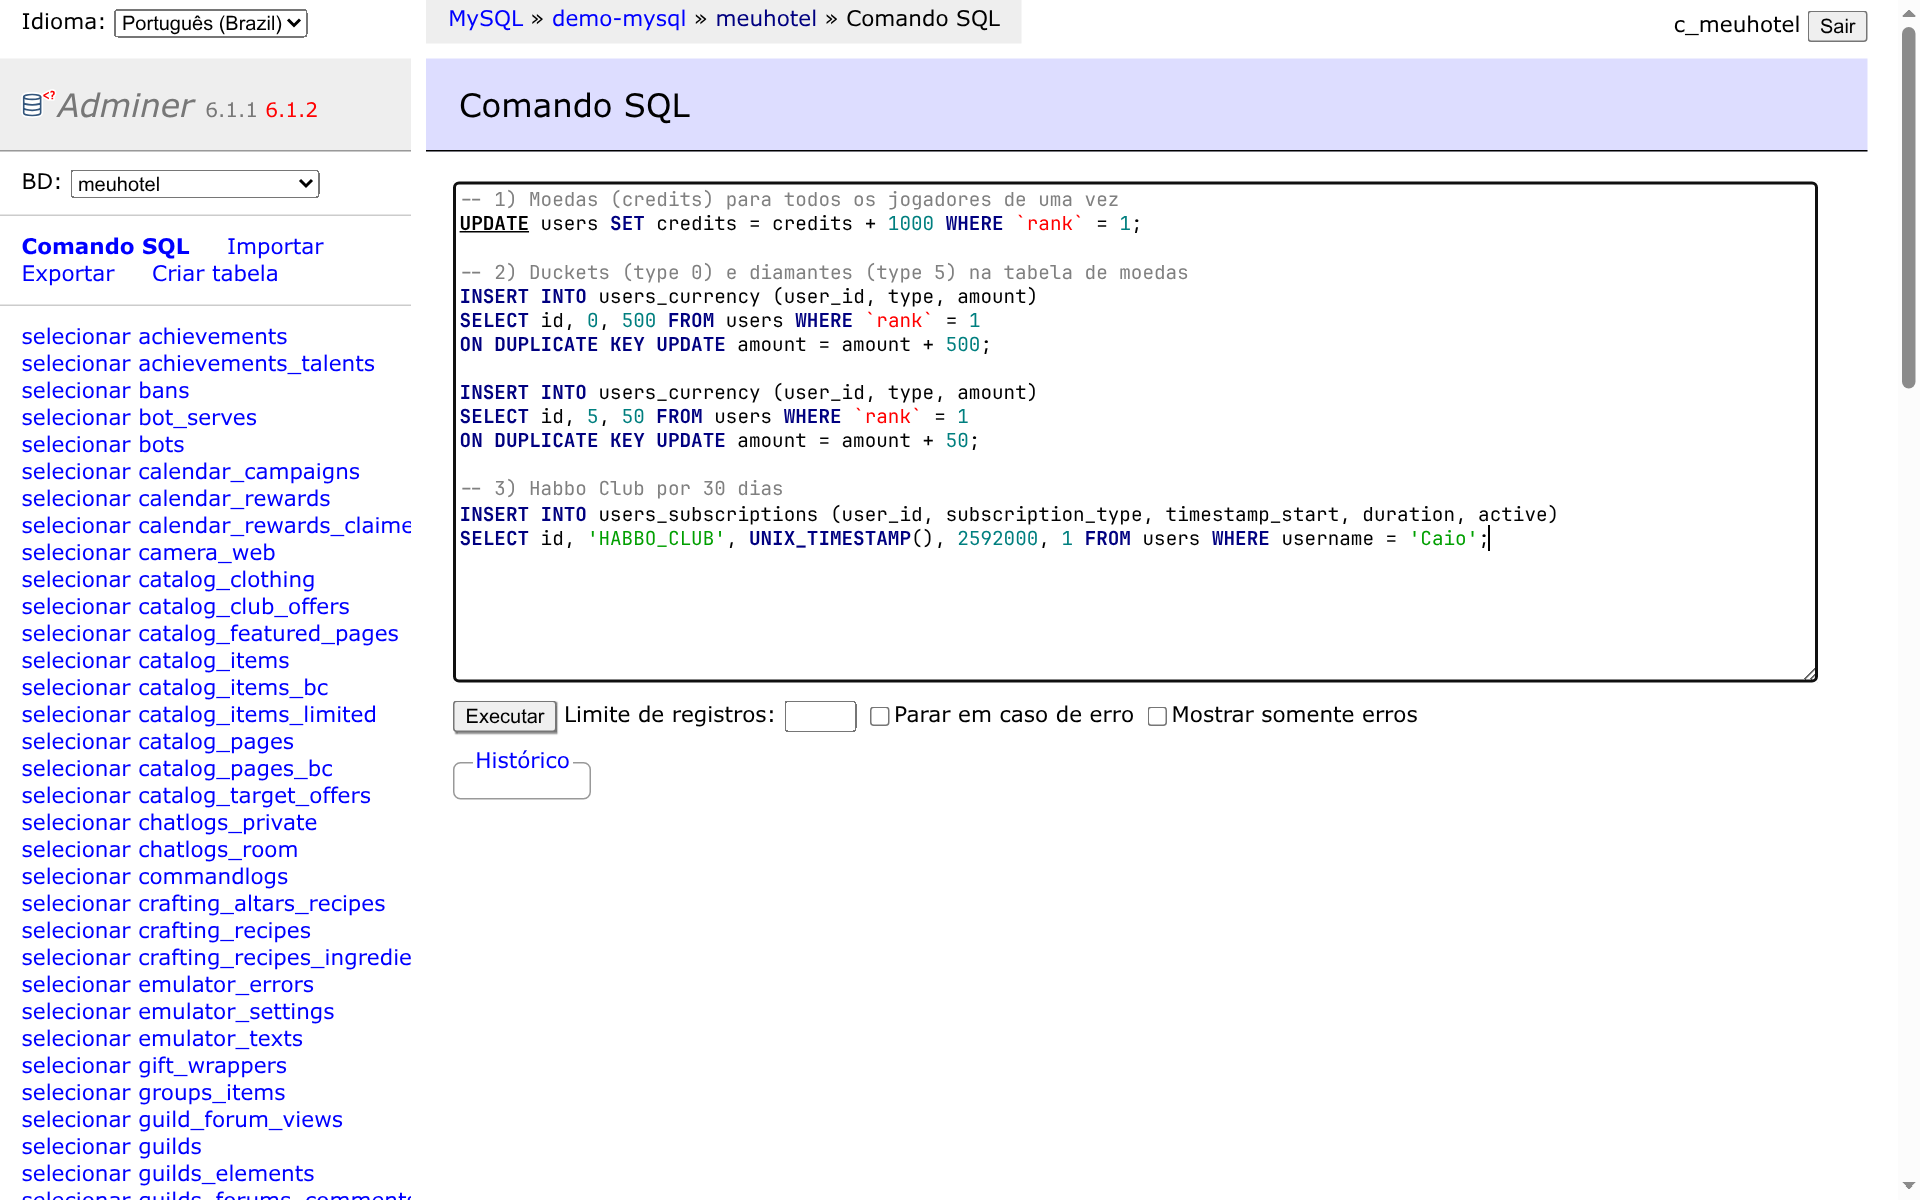The width and height of the screenshot is (1920, 1200).
Task: Click the page vertical scrollbar thumb
Action: coord(1908,207)
